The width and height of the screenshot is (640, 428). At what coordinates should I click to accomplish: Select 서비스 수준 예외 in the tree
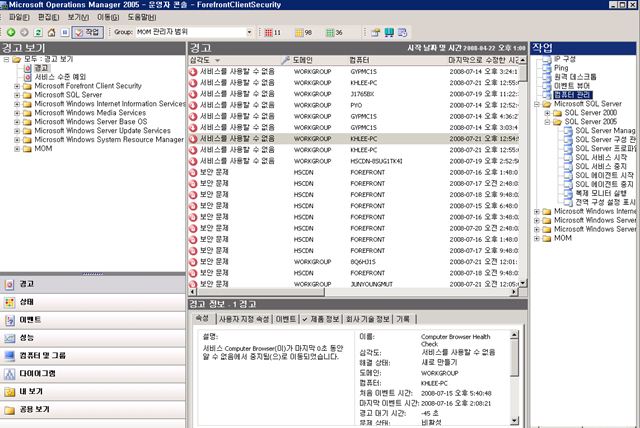[x=60, y=77]
